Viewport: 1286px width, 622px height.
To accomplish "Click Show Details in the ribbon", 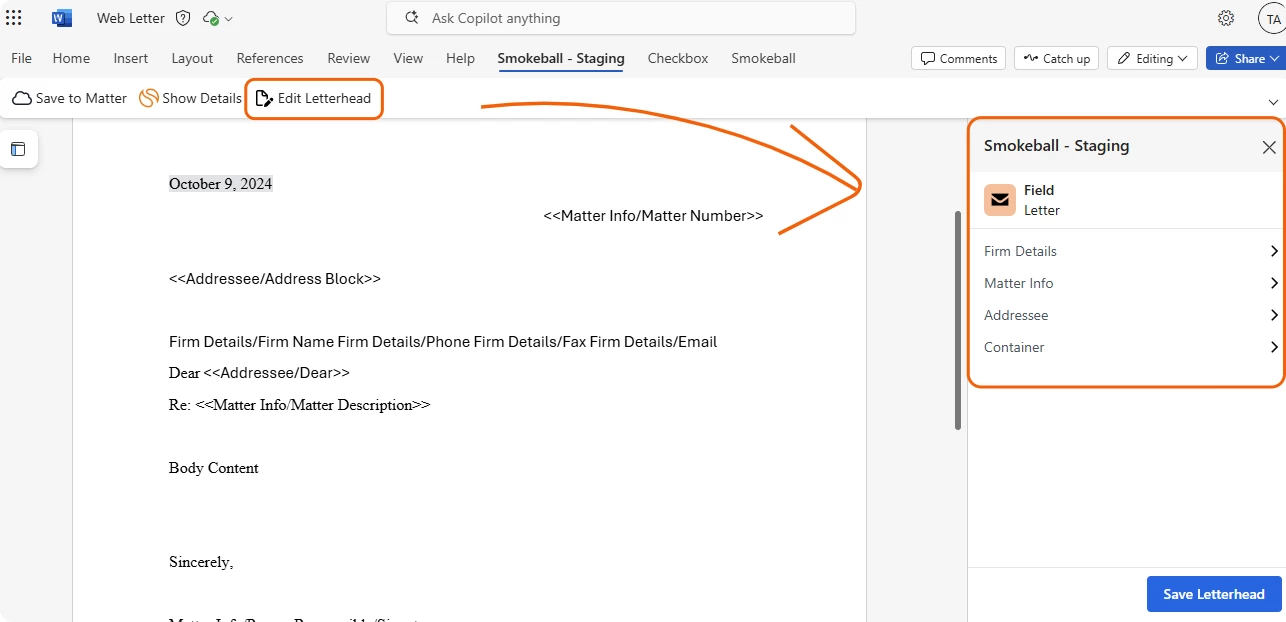I will (x=190, y=98).
